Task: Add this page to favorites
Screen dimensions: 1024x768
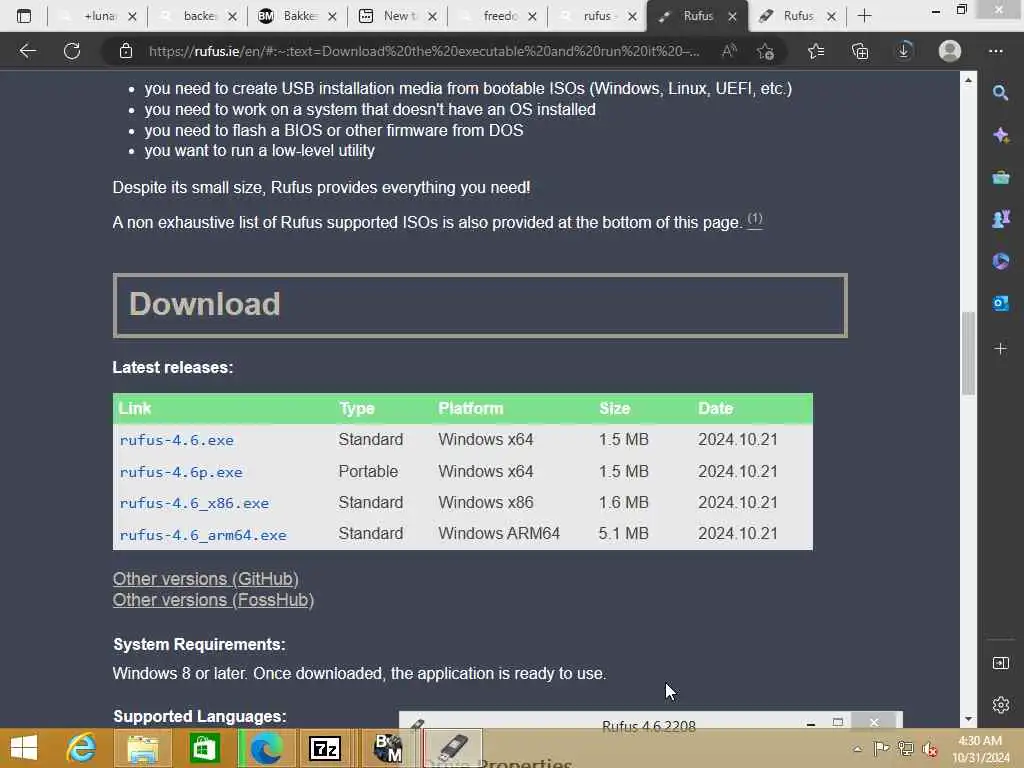Action: pos(766,51)
